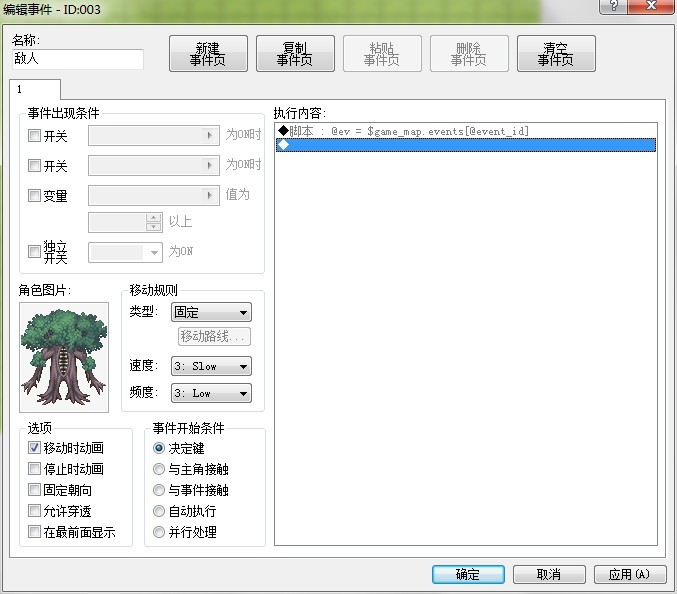Click 清空事件页 button
The height and width of the screenshot is (594, 677).
coord(556,54)
